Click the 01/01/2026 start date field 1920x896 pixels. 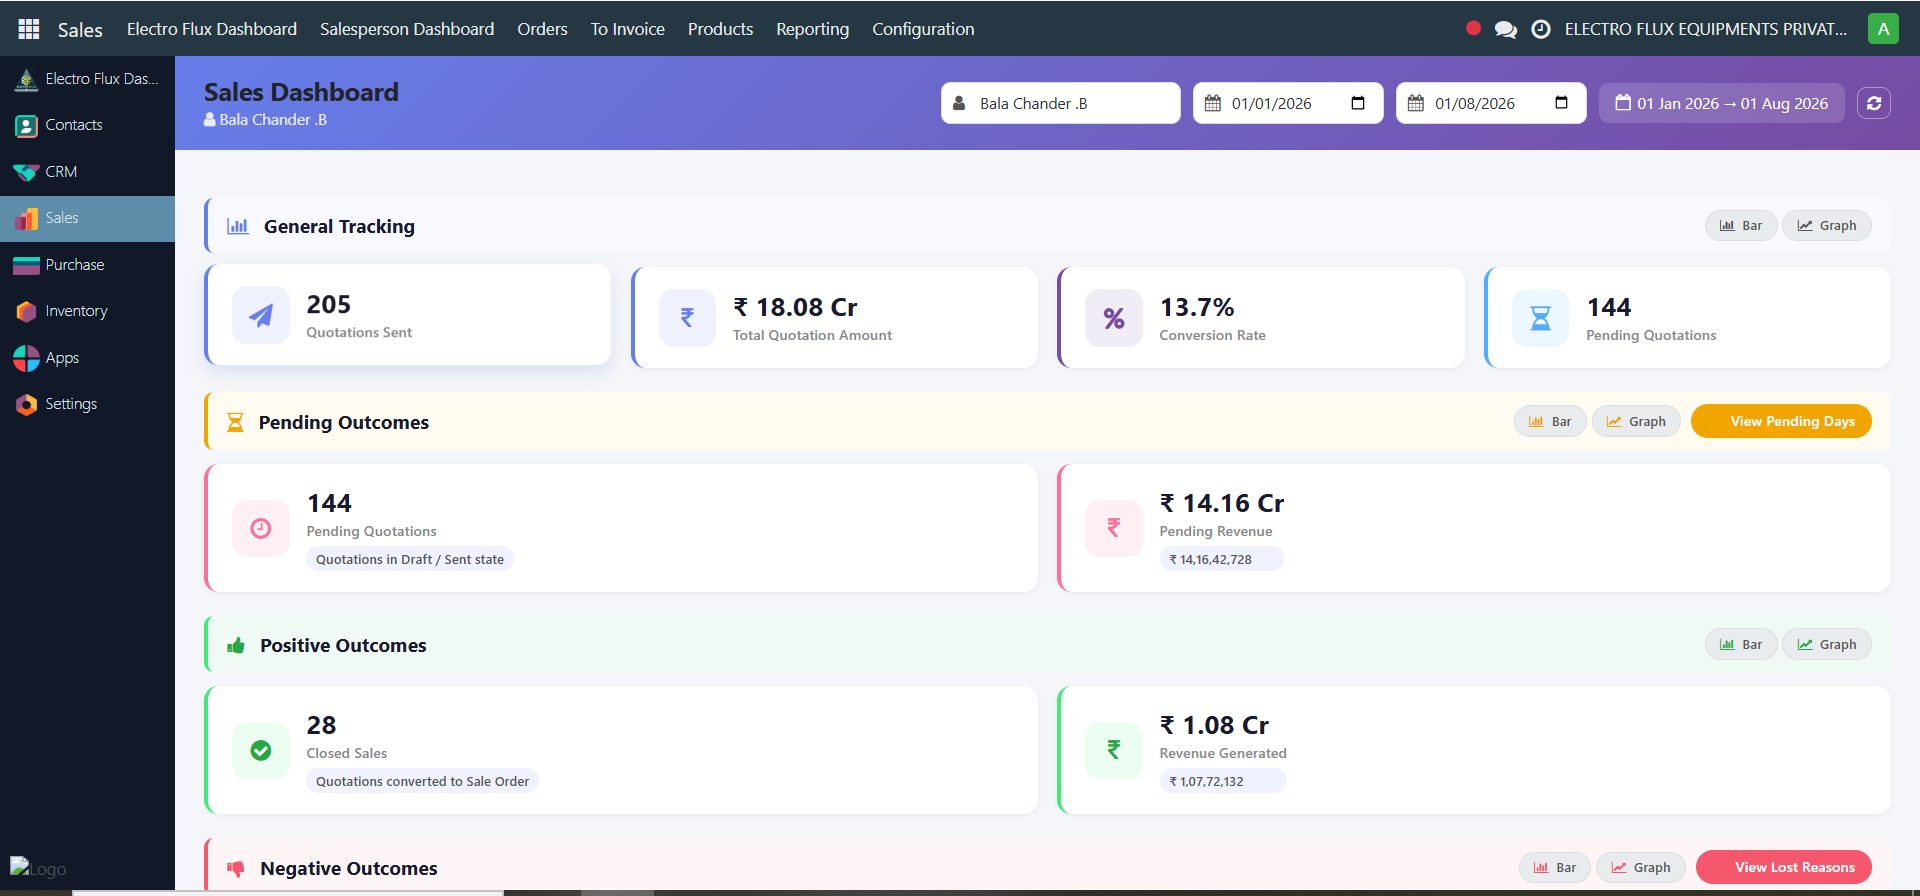pyautogui.click(x=1288, y=103)
